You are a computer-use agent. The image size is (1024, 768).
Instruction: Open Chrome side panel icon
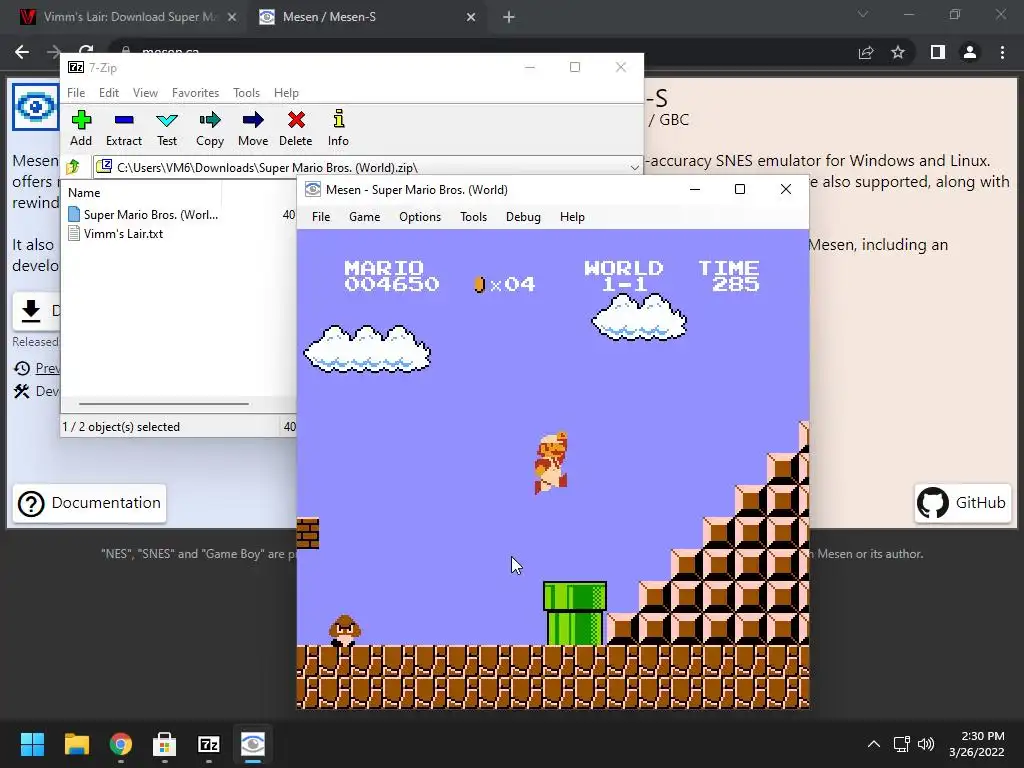click(938, 52)
